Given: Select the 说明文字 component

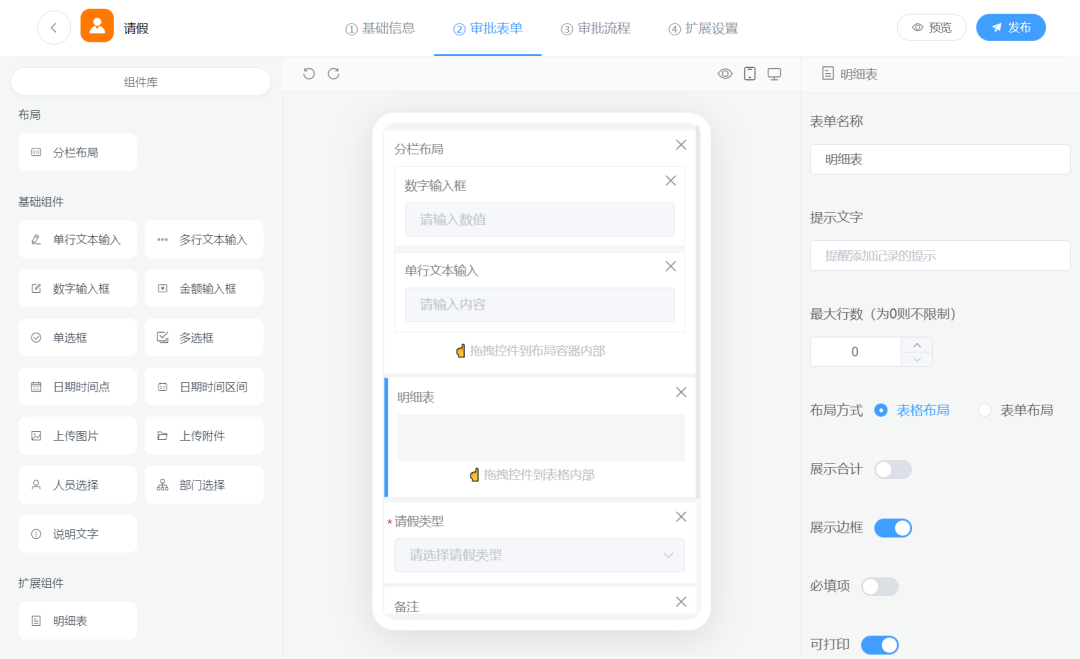Looking at the screenshot, I should (x=77, y=534).
